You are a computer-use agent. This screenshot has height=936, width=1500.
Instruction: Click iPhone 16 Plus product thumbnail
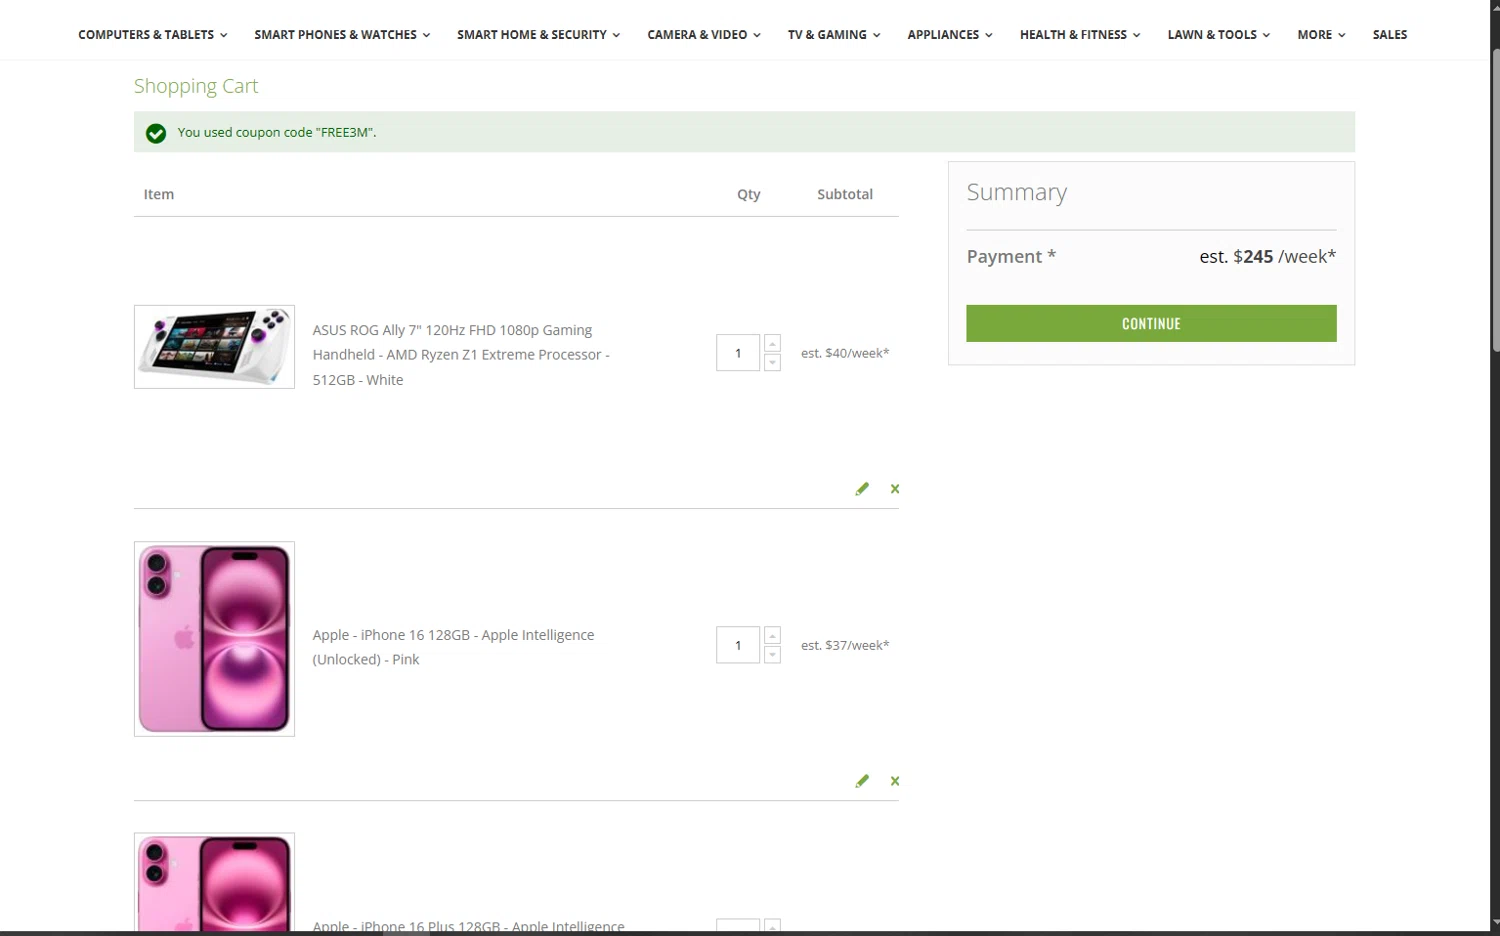[x=214, y=882]
